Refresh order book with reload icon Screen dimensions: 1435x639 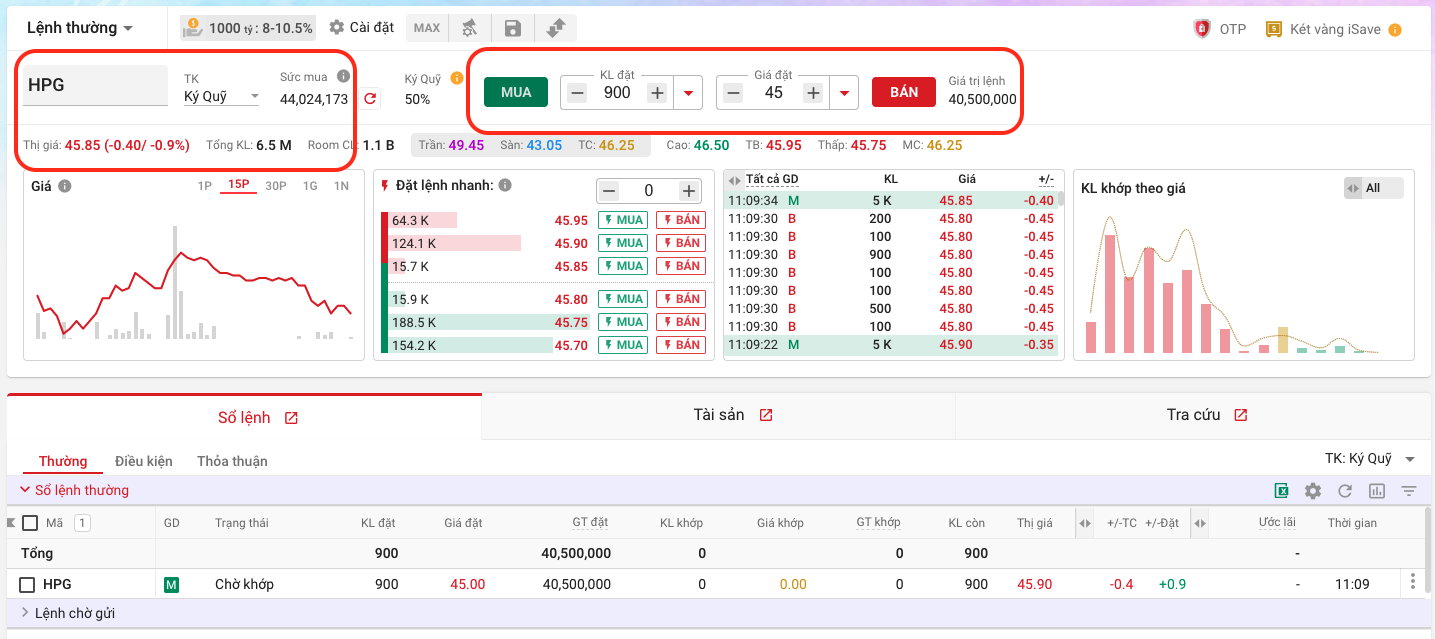coord(1345,491)
